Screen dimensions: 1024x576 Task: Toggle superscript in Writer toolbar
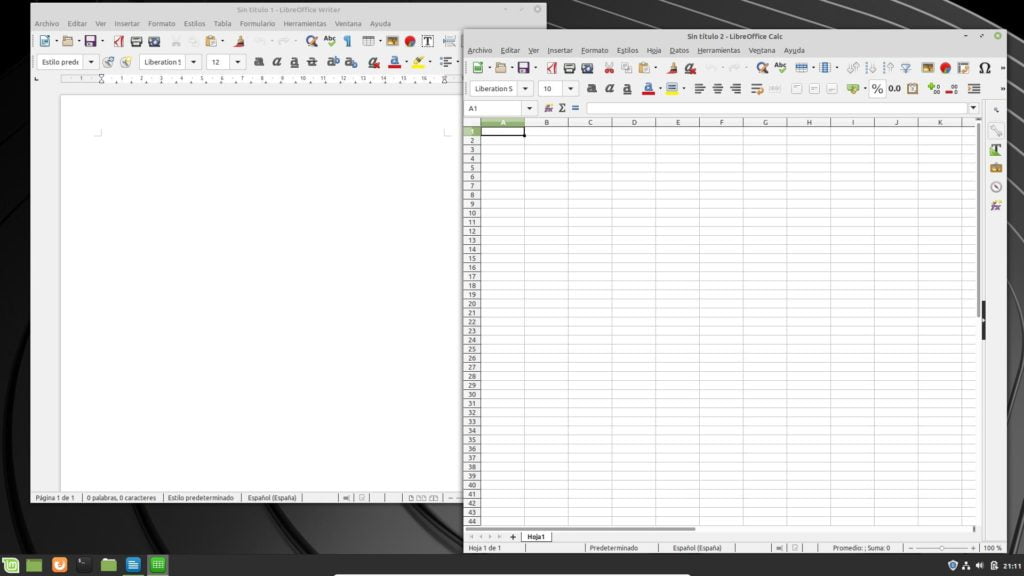point(333,62)
